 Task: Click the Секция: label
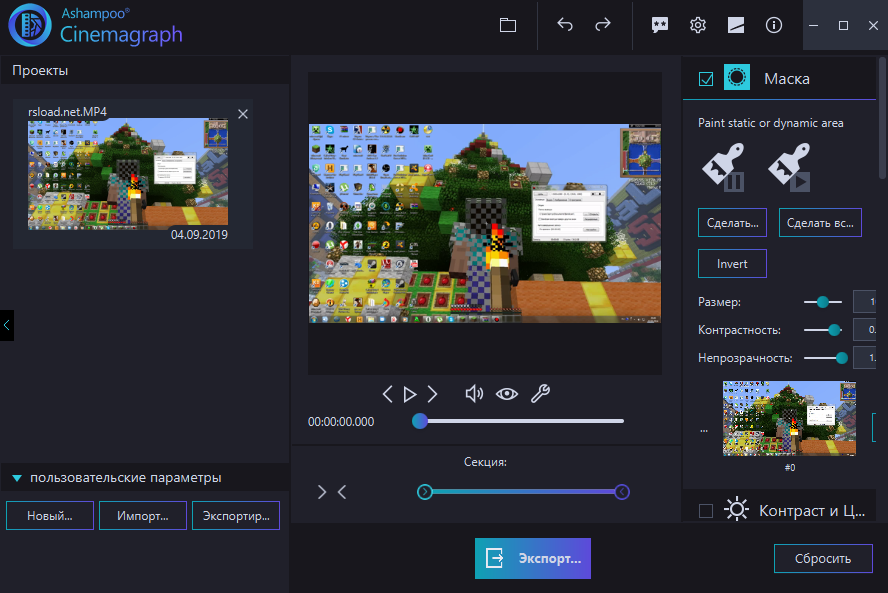(x=485, y=462)
